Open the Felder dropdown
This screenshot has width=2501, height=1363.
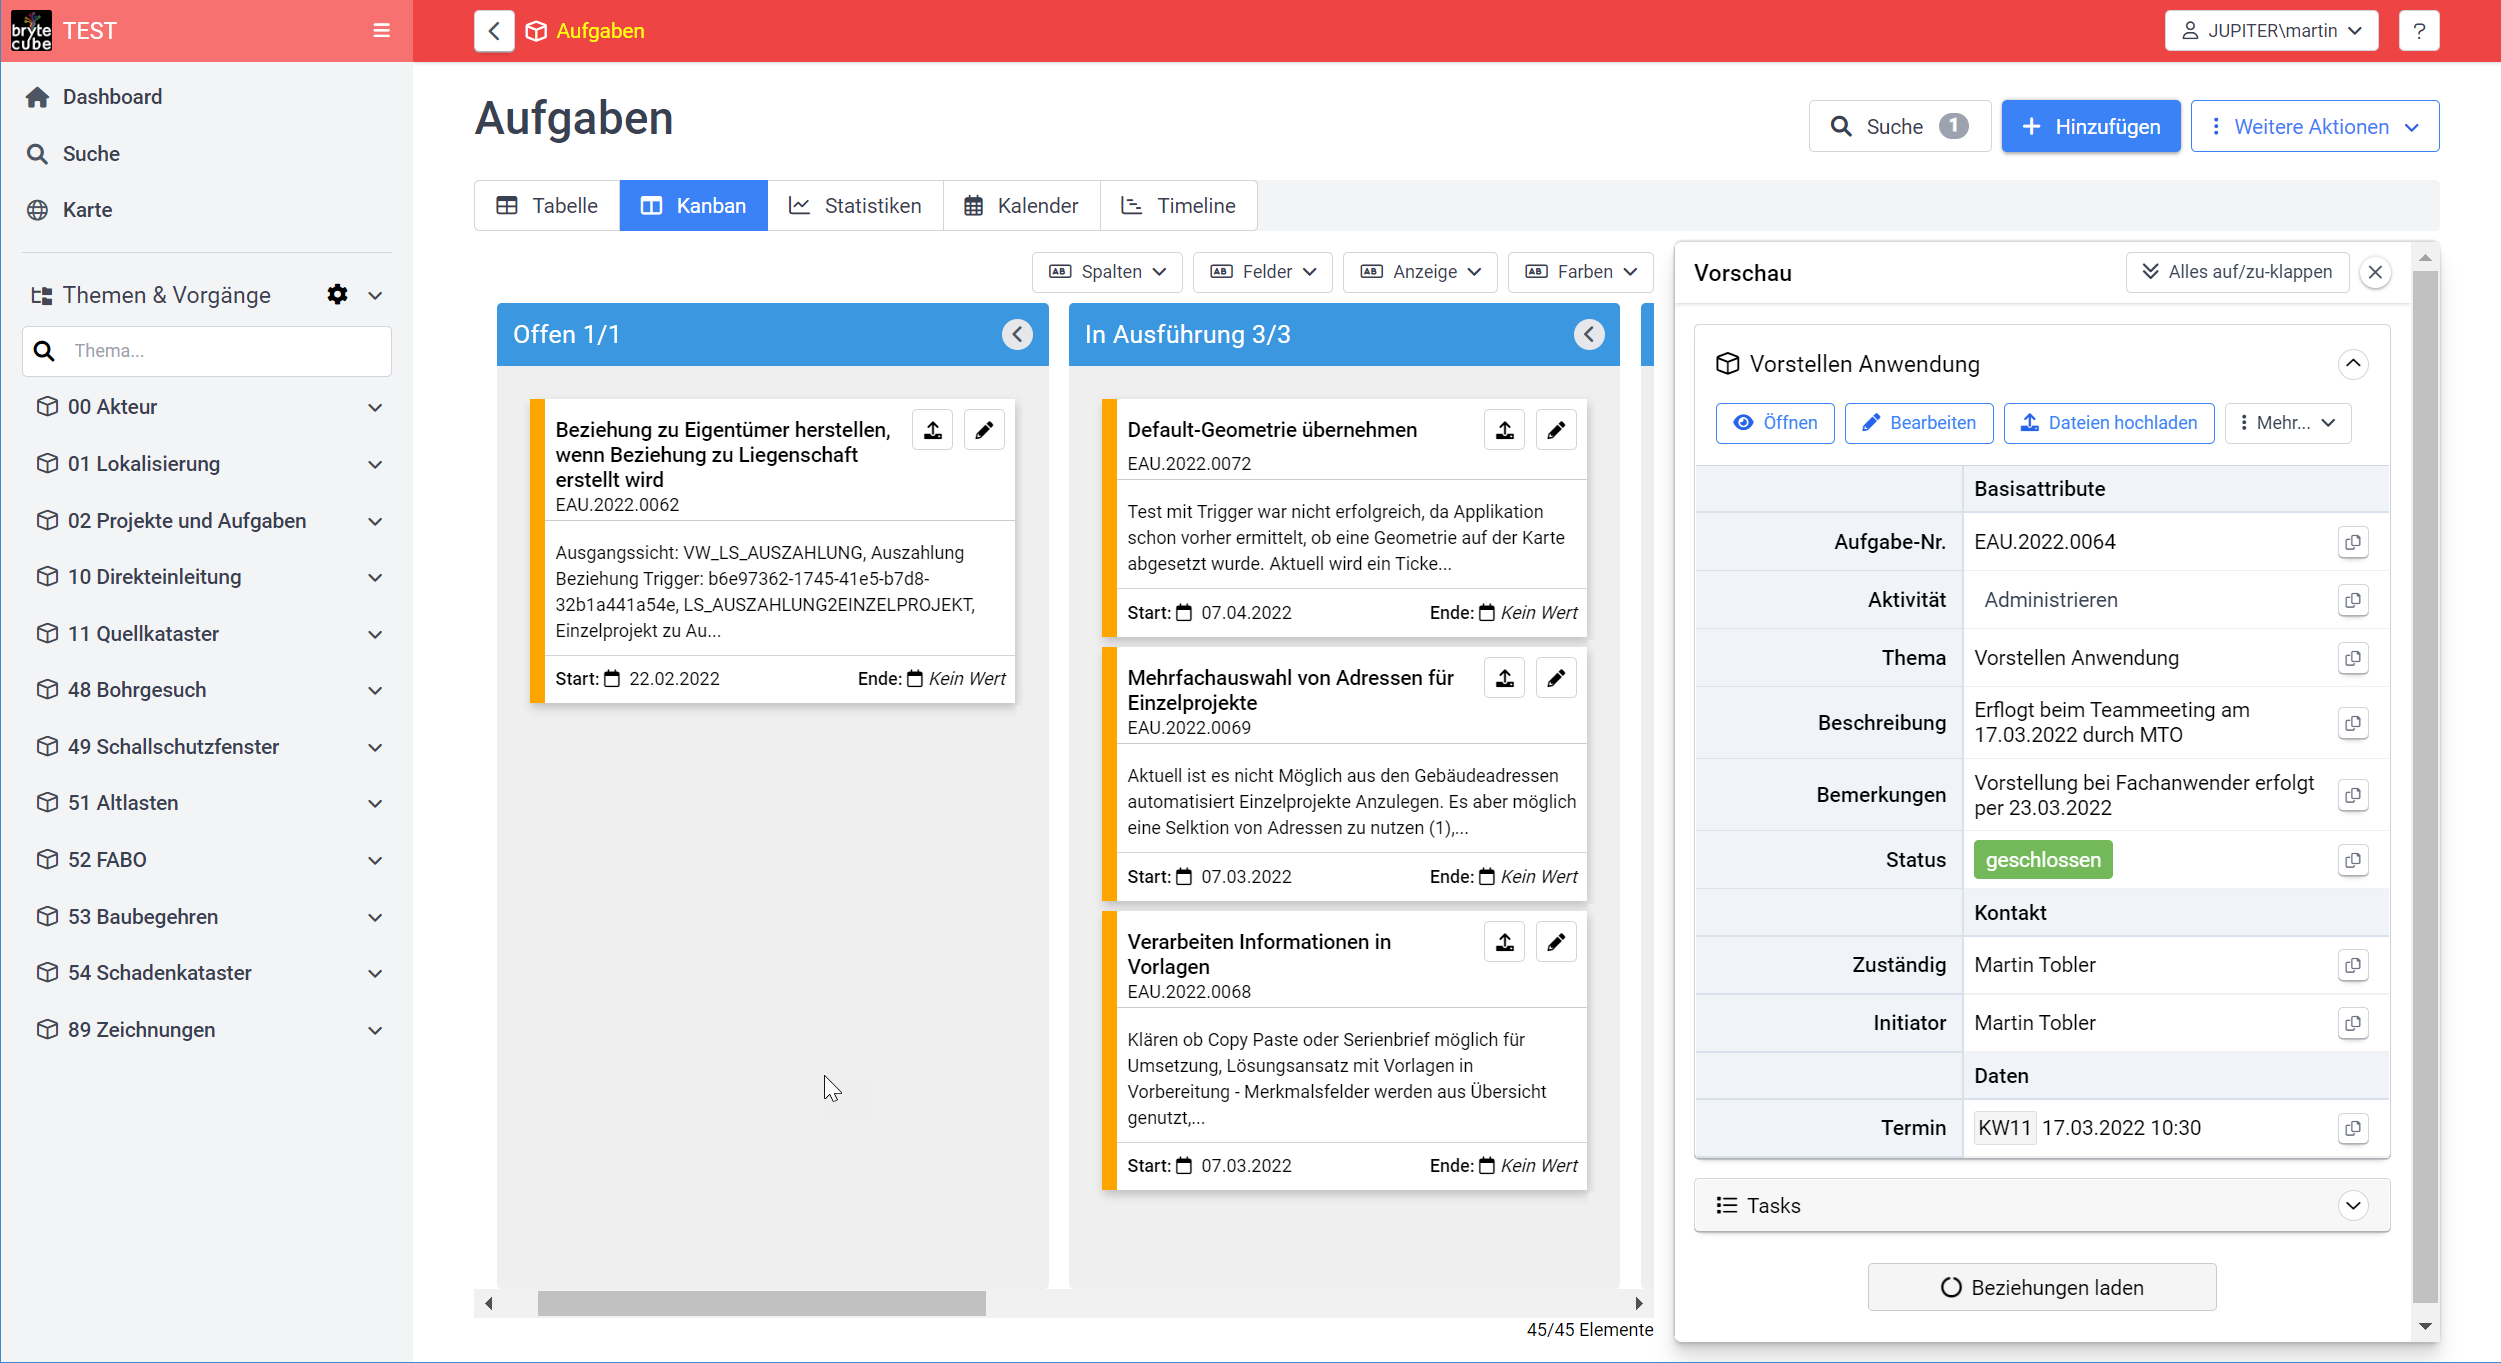[x=1263, y=272]
